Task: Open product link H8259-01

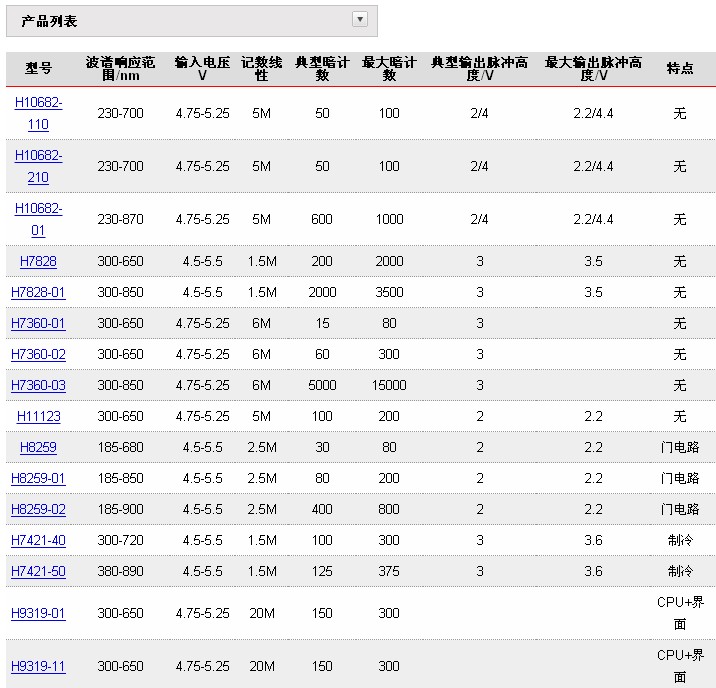Action: click(x=38, y=478)
